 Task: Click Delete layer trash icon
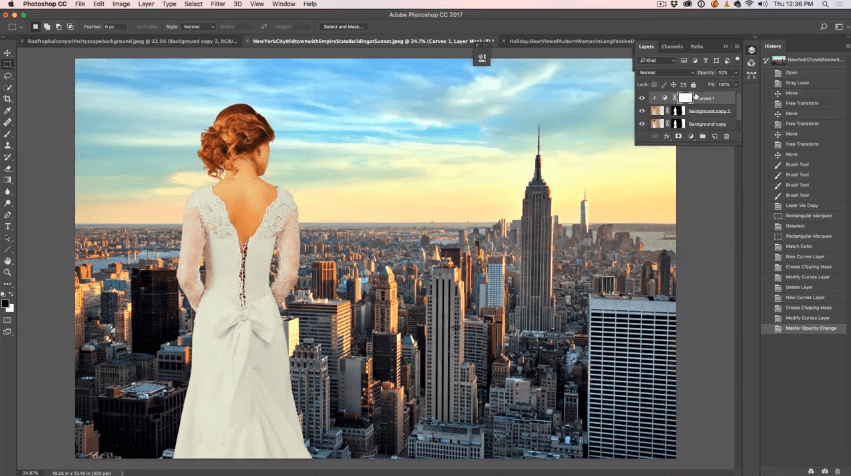(x=727, y=137)
